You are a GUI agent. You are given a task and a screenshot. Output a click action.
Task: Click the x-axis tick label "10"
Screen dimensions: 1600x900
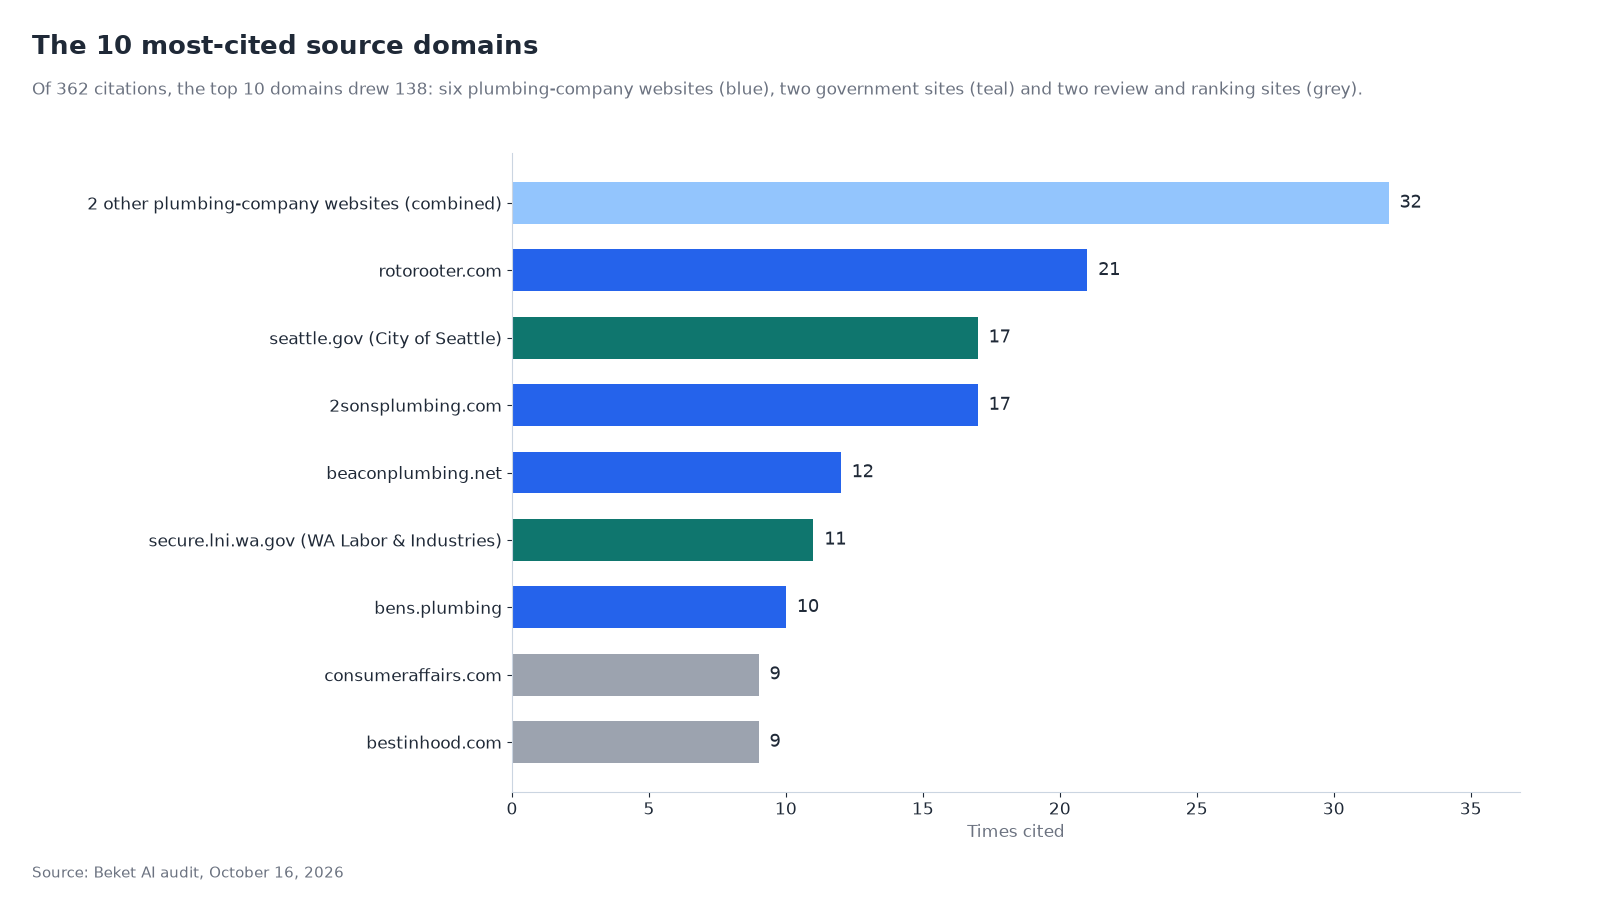(786, 809)
